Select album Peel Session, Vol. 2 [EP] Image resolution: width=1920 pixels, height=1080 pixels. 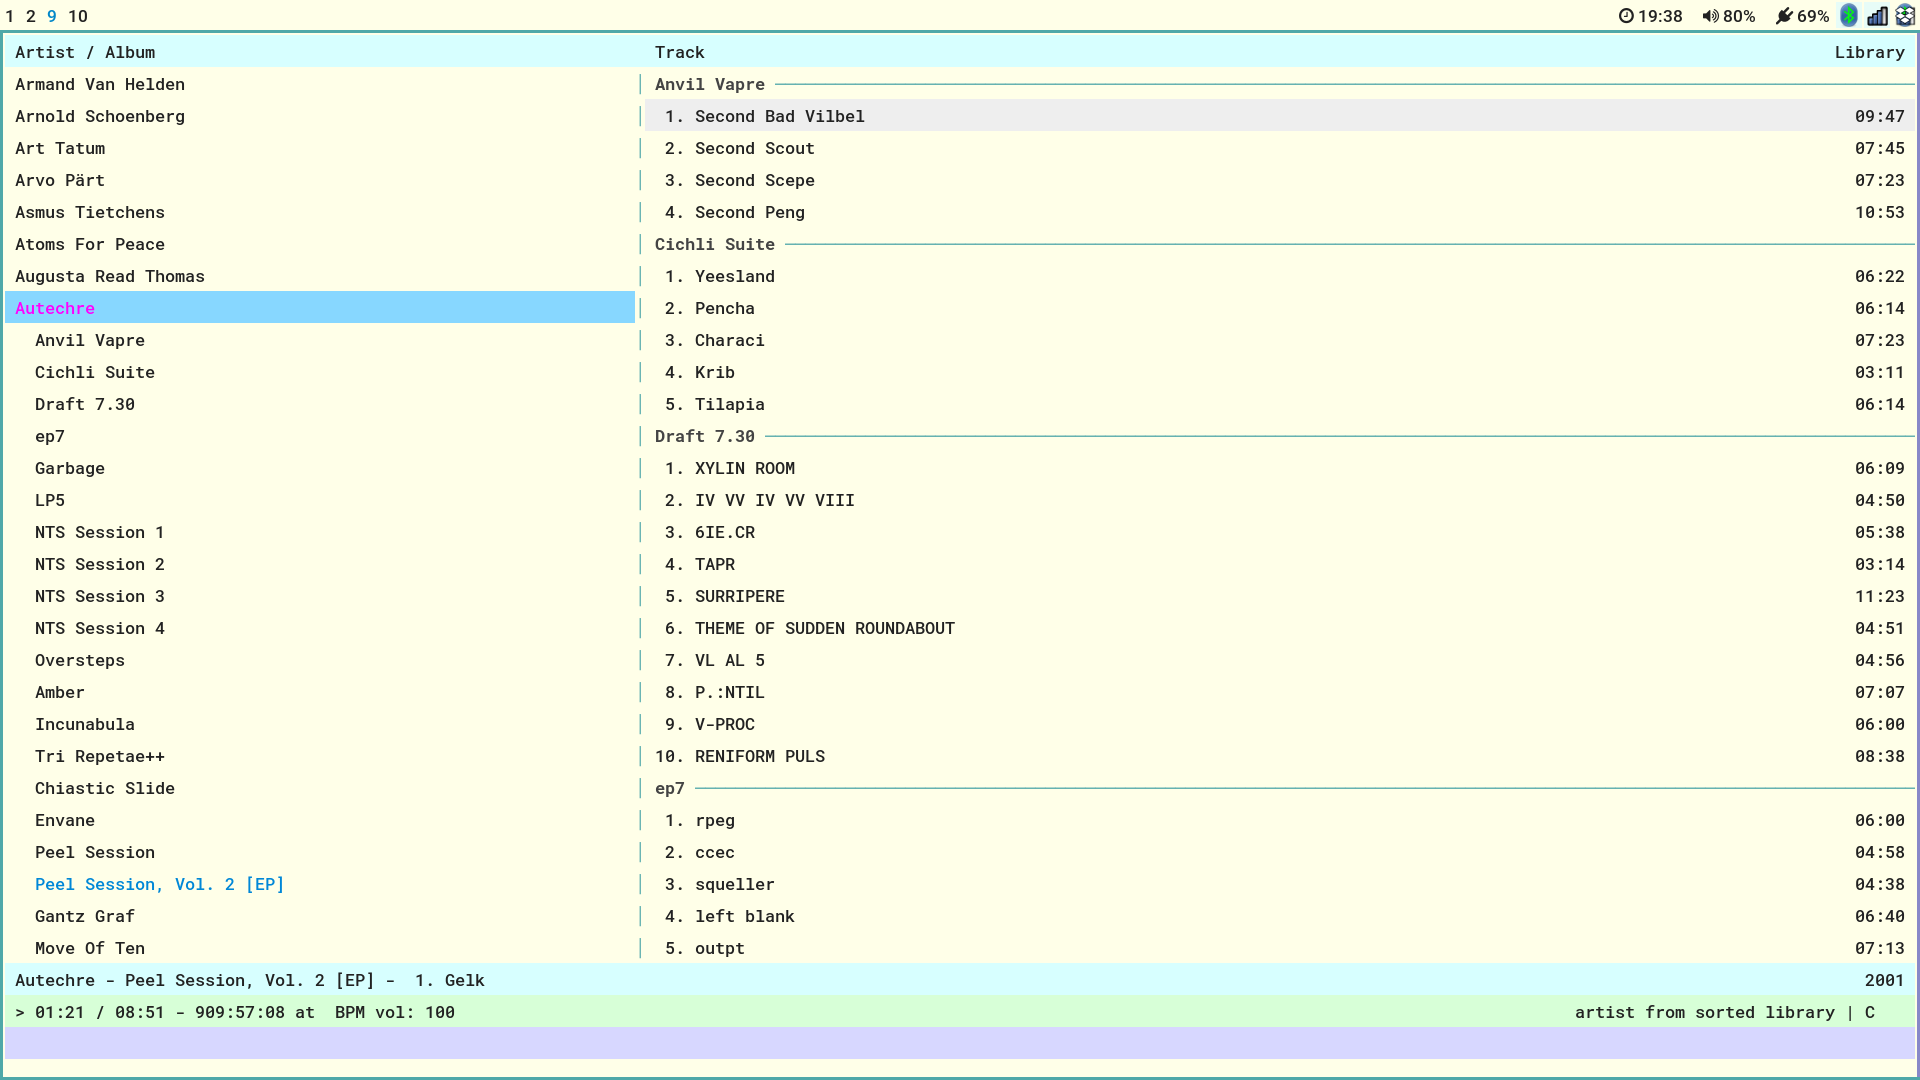coord(160,884)
